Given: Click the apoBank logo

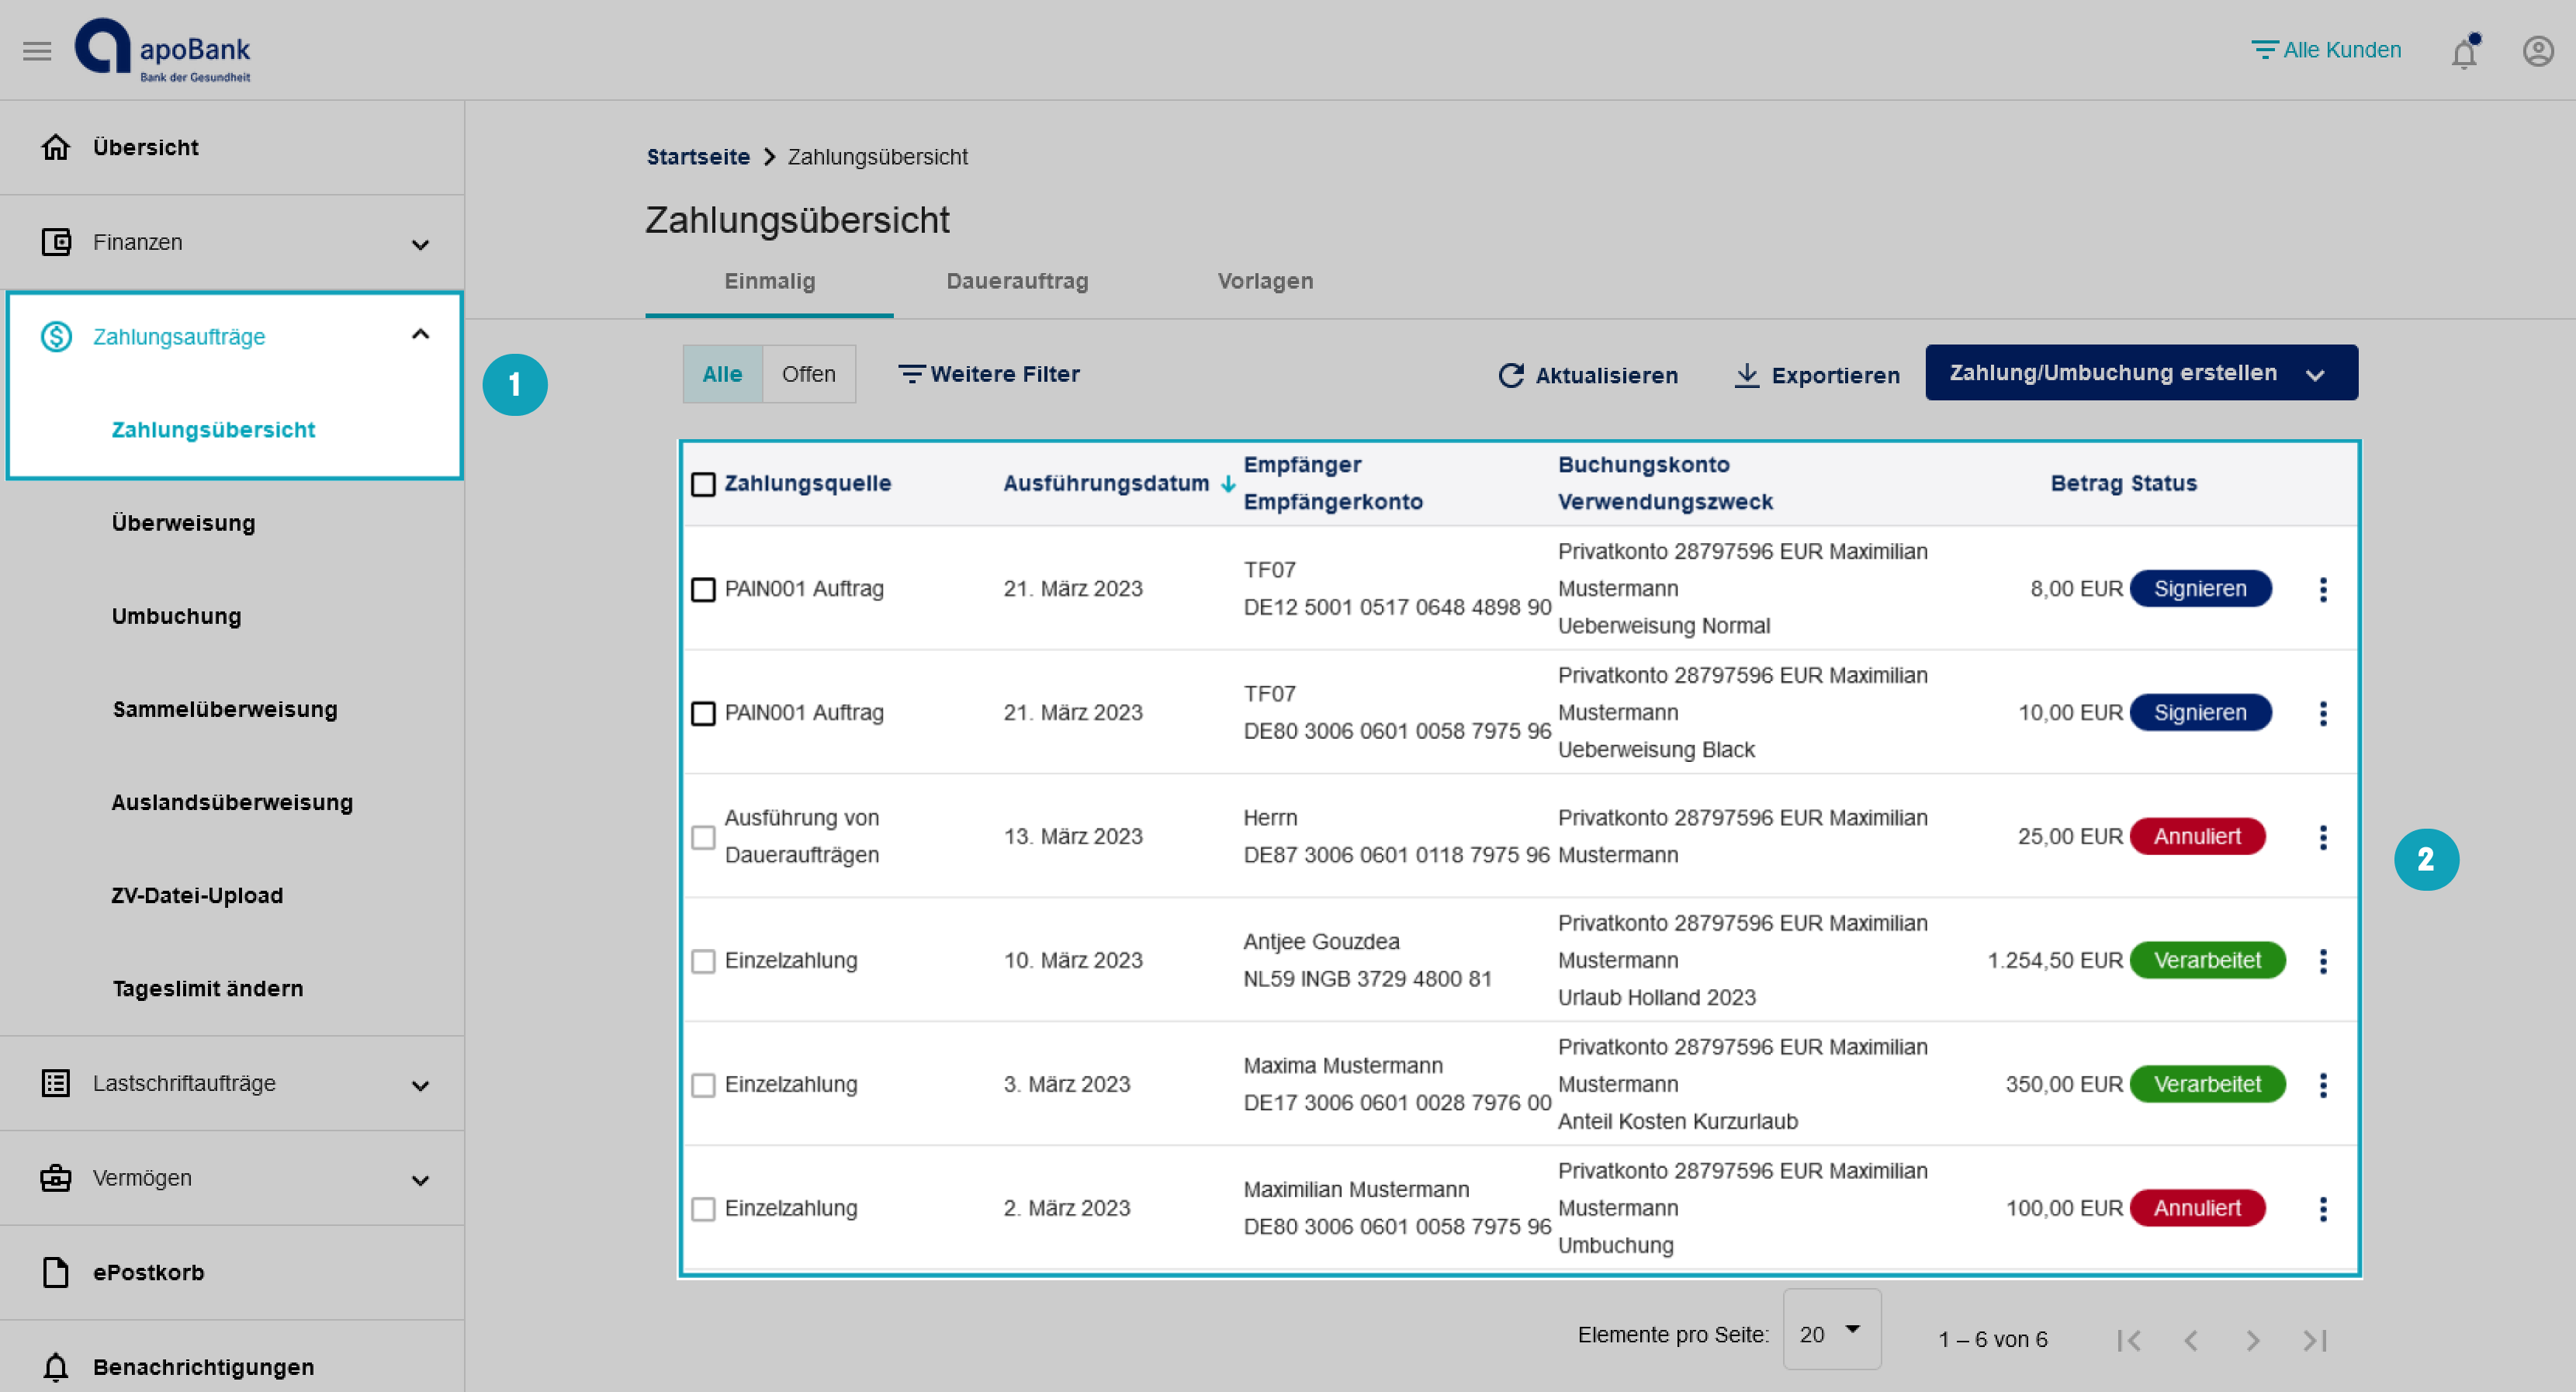Looking at the screenshot, I should click(163, 50).
